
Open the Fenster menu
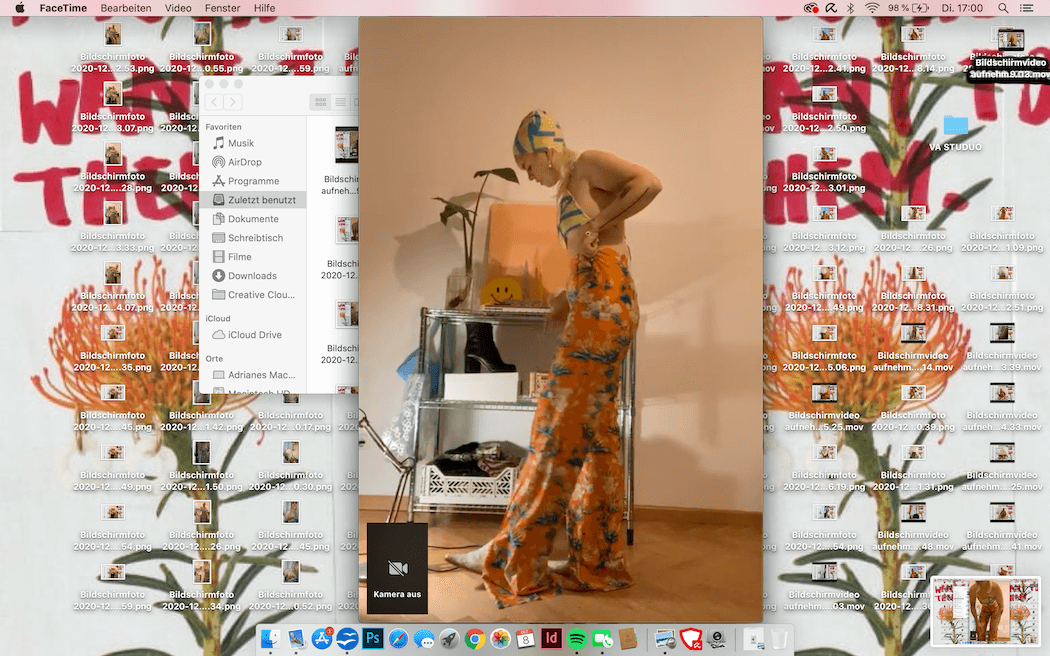(223, 8)
